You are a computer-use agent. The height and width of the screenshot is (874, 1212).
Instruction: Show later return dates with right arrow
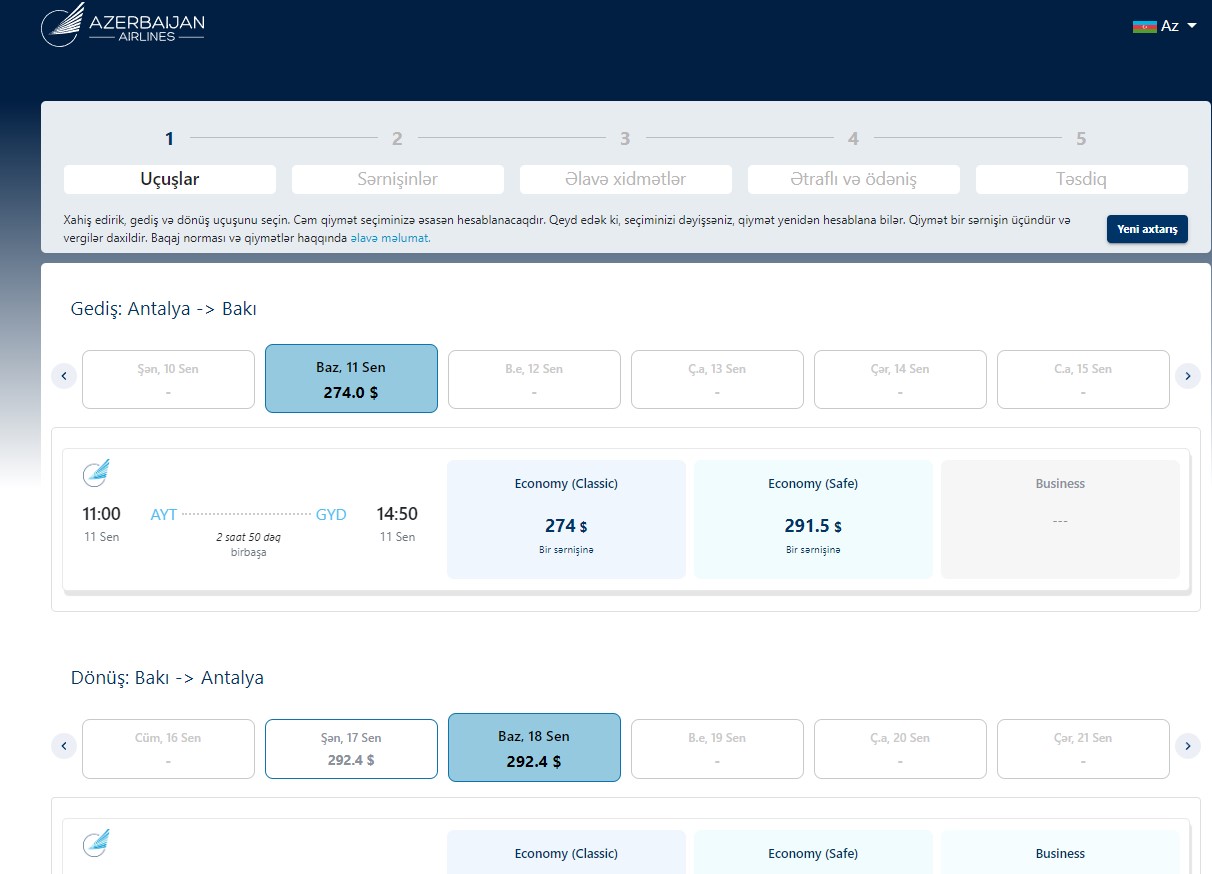tap(1187, 746)
